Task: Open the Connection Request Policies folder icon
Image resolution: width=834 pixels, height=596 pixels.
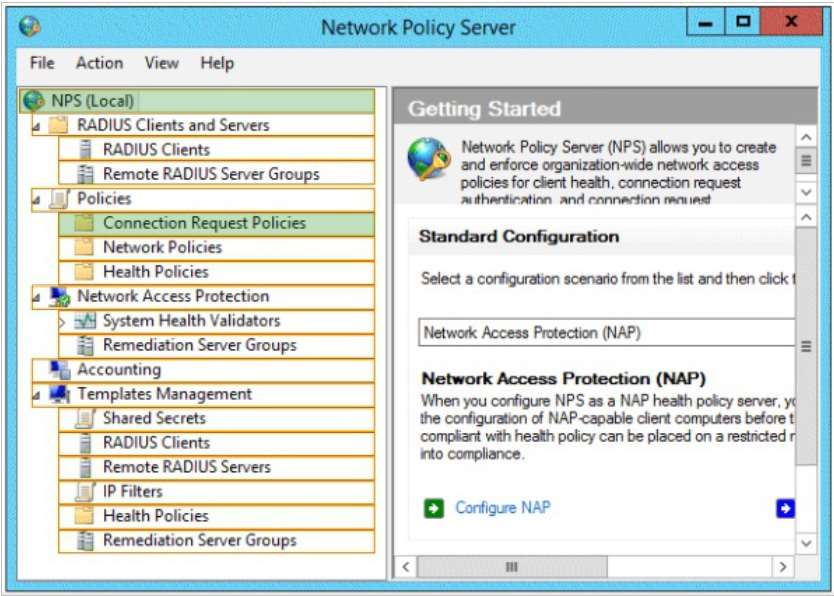Action: click(84, 223)
